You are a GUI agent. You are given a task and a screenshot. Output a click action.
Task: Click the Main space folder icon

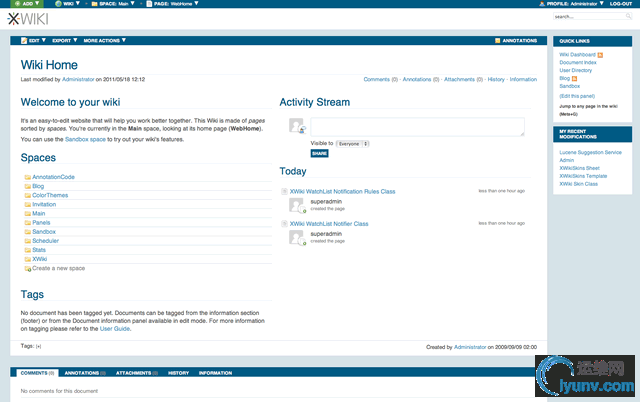pos(27,213)
